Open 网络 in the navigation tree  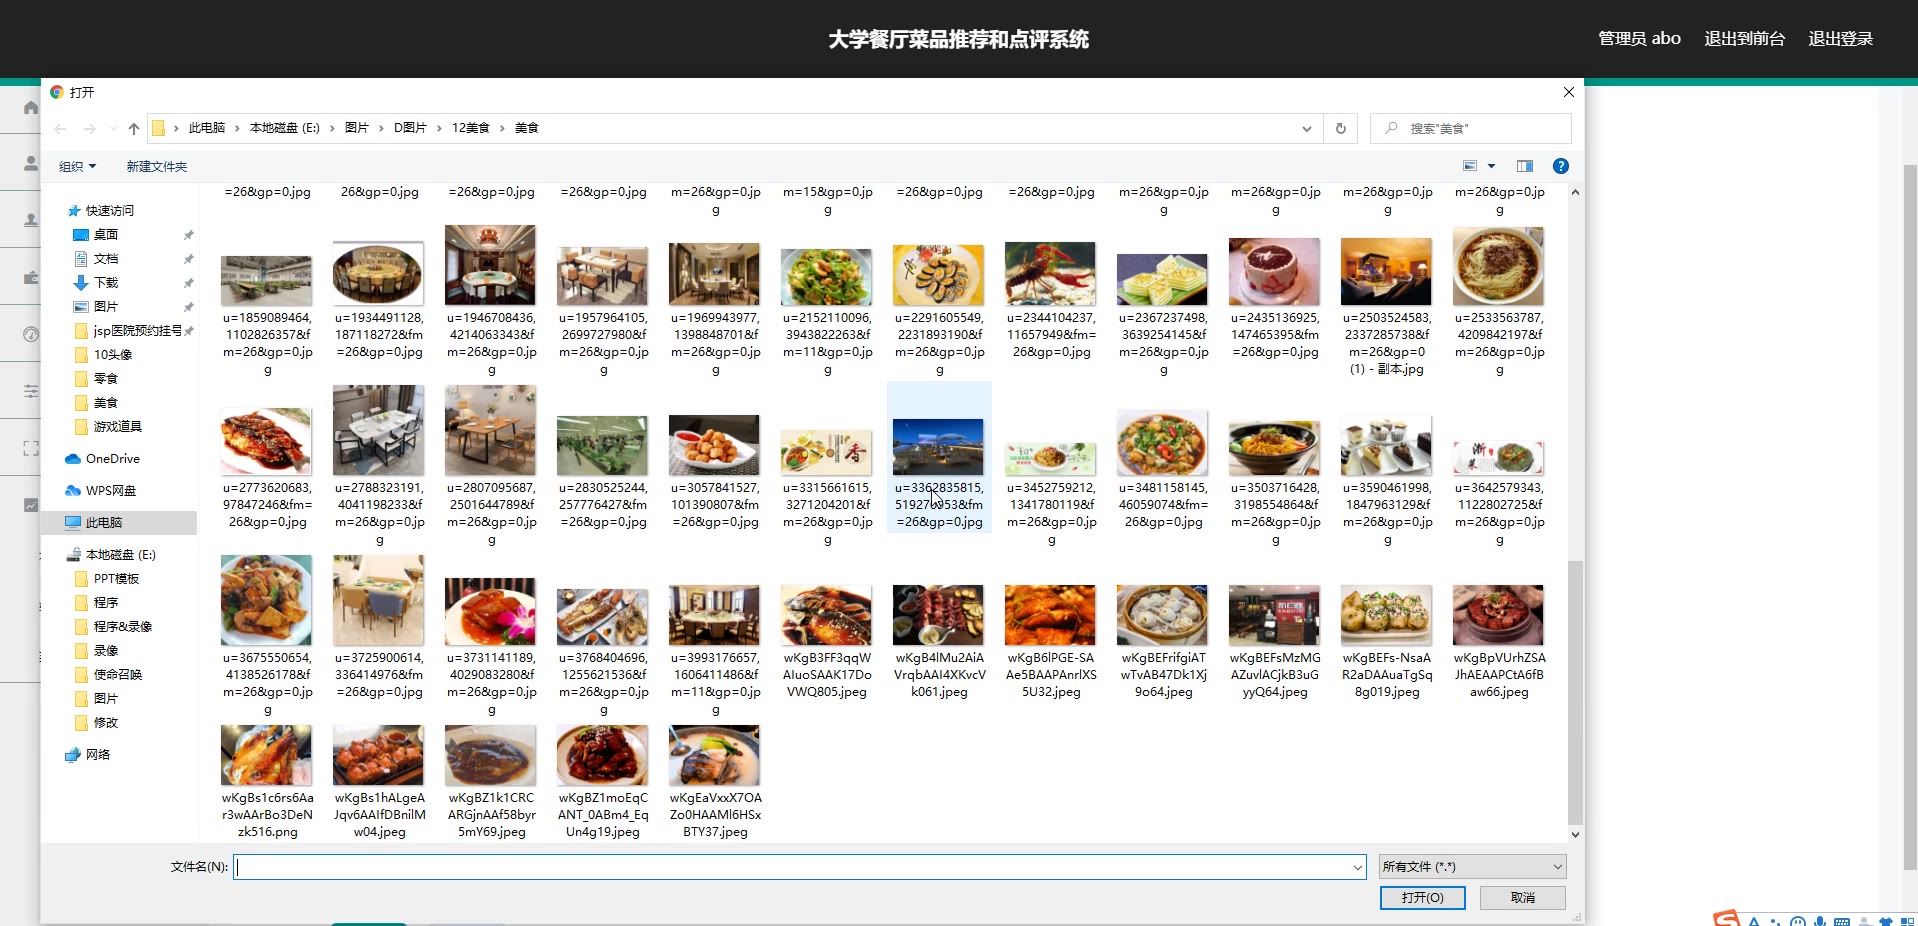[98, 755]
